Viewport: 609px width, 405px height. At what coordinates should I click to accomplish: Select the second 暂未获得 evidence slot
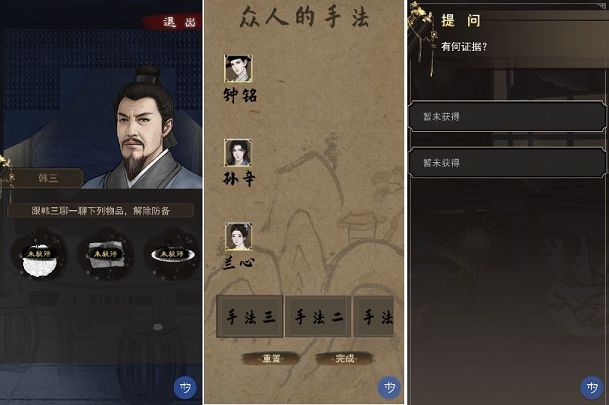coord(508,163)
